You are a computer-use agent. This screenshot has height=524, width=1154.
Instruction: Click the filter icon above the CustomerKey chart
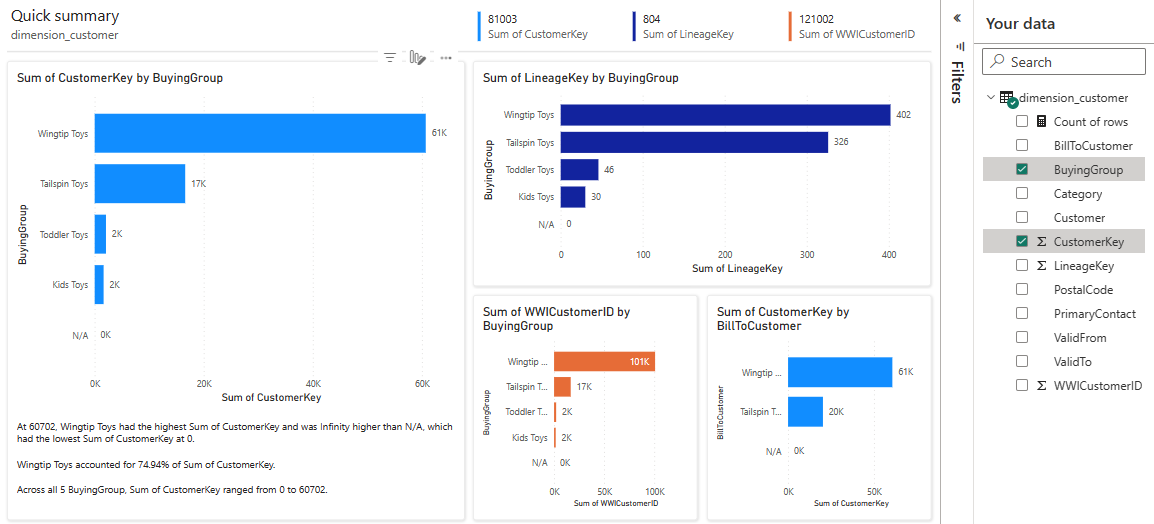point(390,58)
